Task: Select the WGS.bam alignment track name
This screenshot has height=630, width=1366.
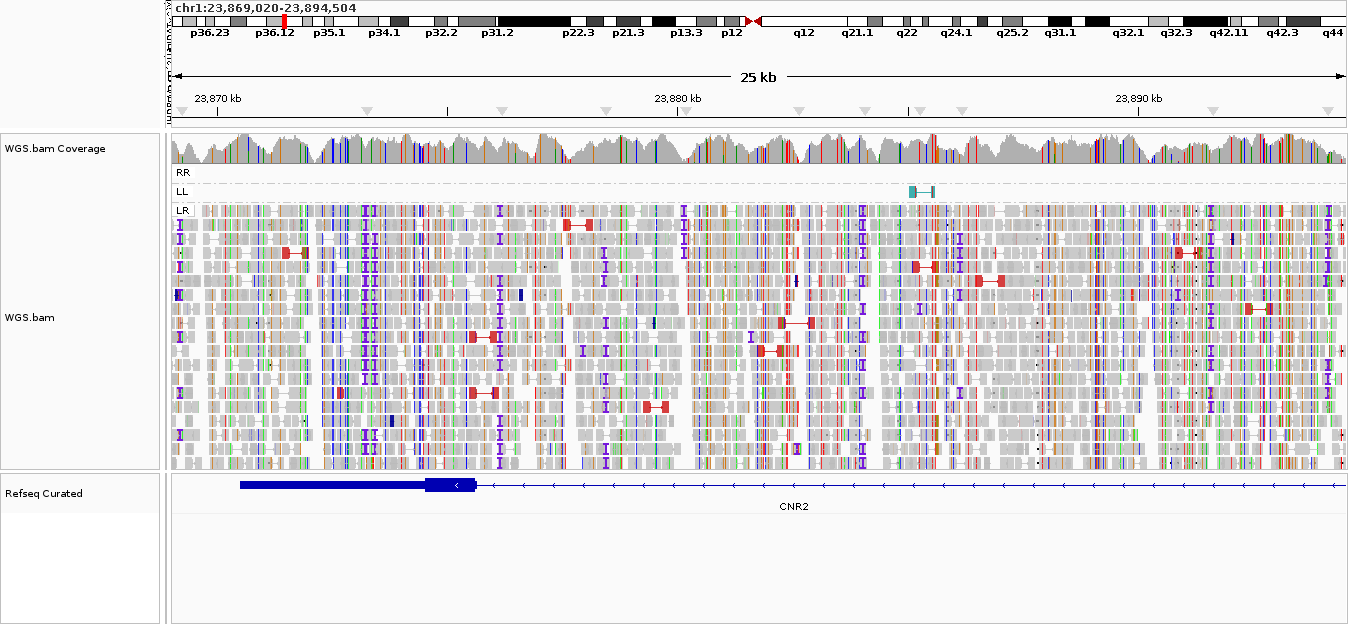Action: pyautogui.click(x=30, y=318)
